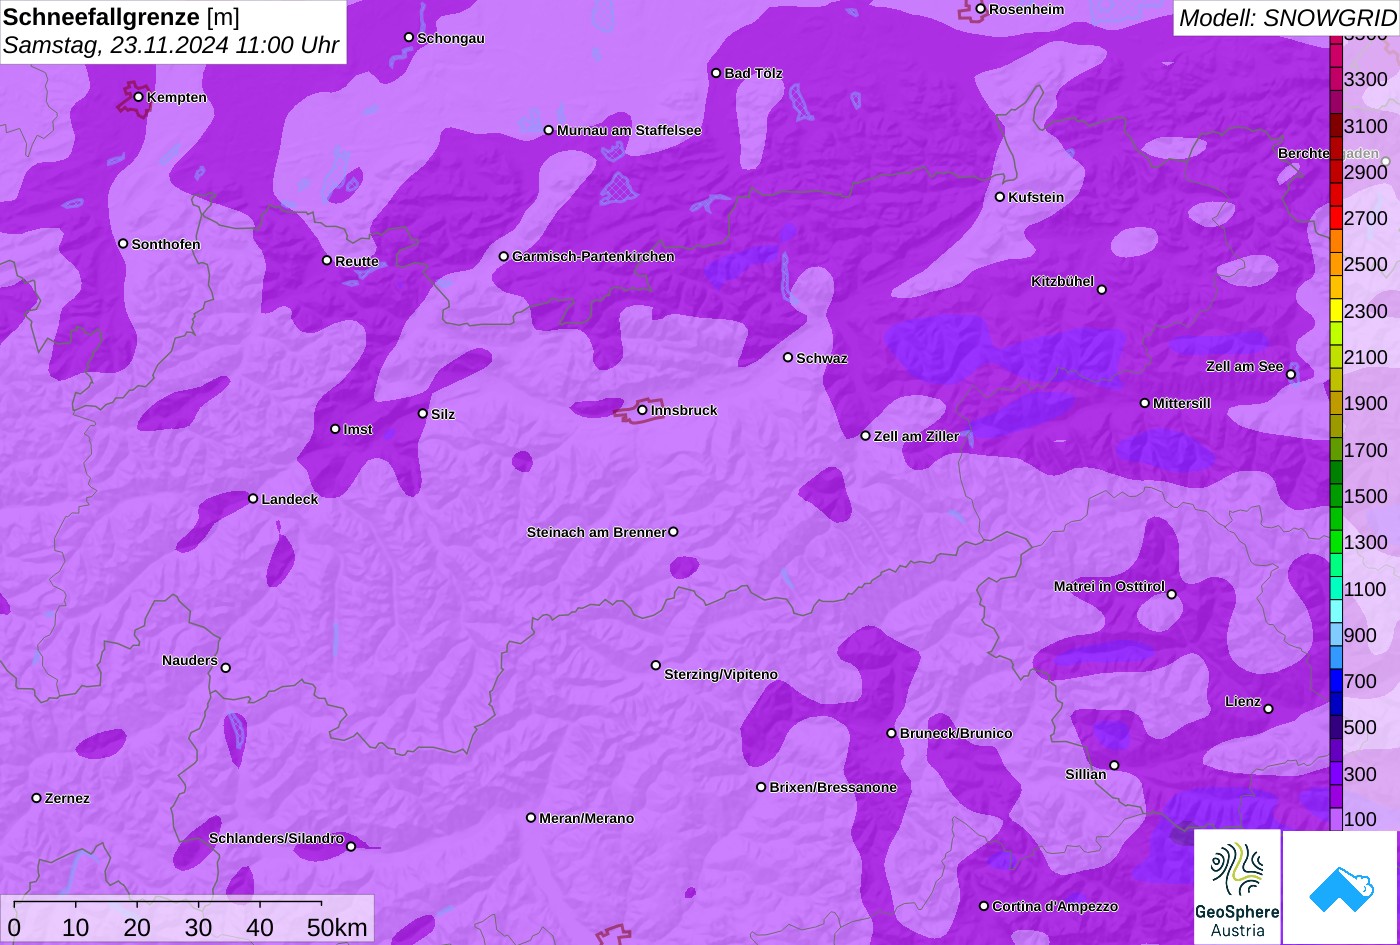Click the Silz marker dot
Screen dimensions: 1400x945
(423, 413)
